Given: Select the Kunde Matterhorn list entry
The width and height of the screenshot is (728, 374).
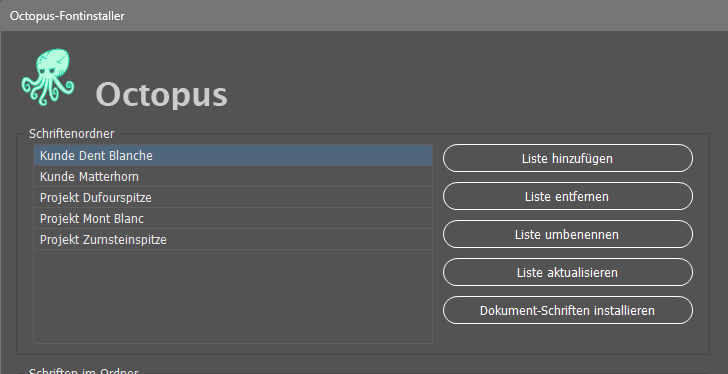Looking at the screenshot, I should (233, 176).
